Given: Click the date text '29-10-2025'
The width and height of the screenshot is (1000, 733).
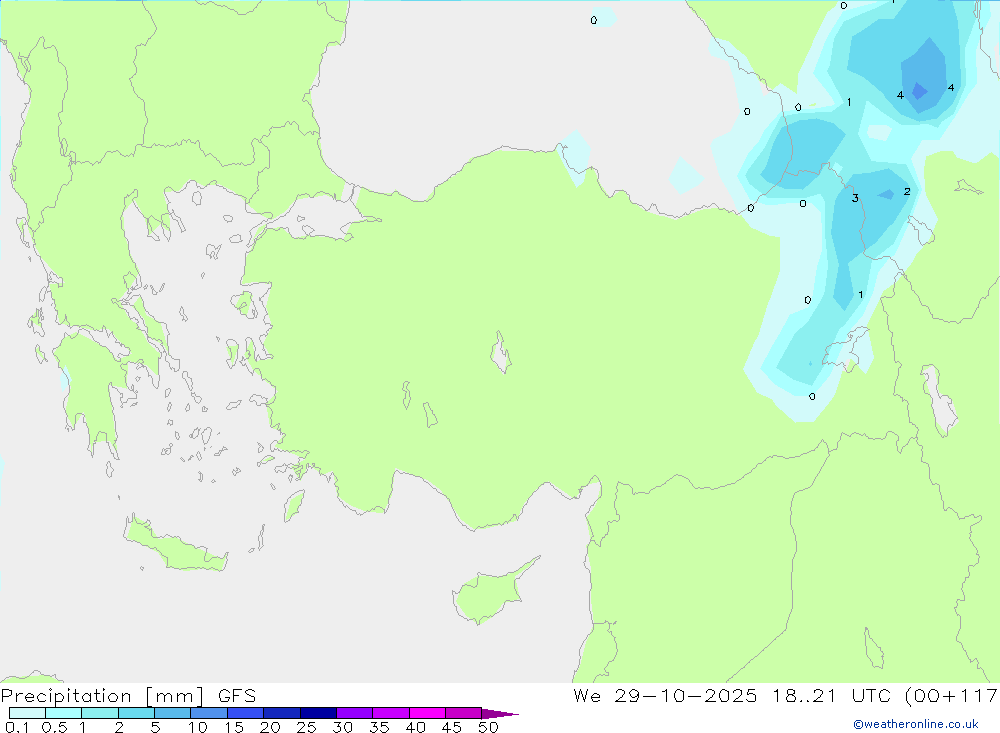Looking at the screenshot, I should pos(686,695).
